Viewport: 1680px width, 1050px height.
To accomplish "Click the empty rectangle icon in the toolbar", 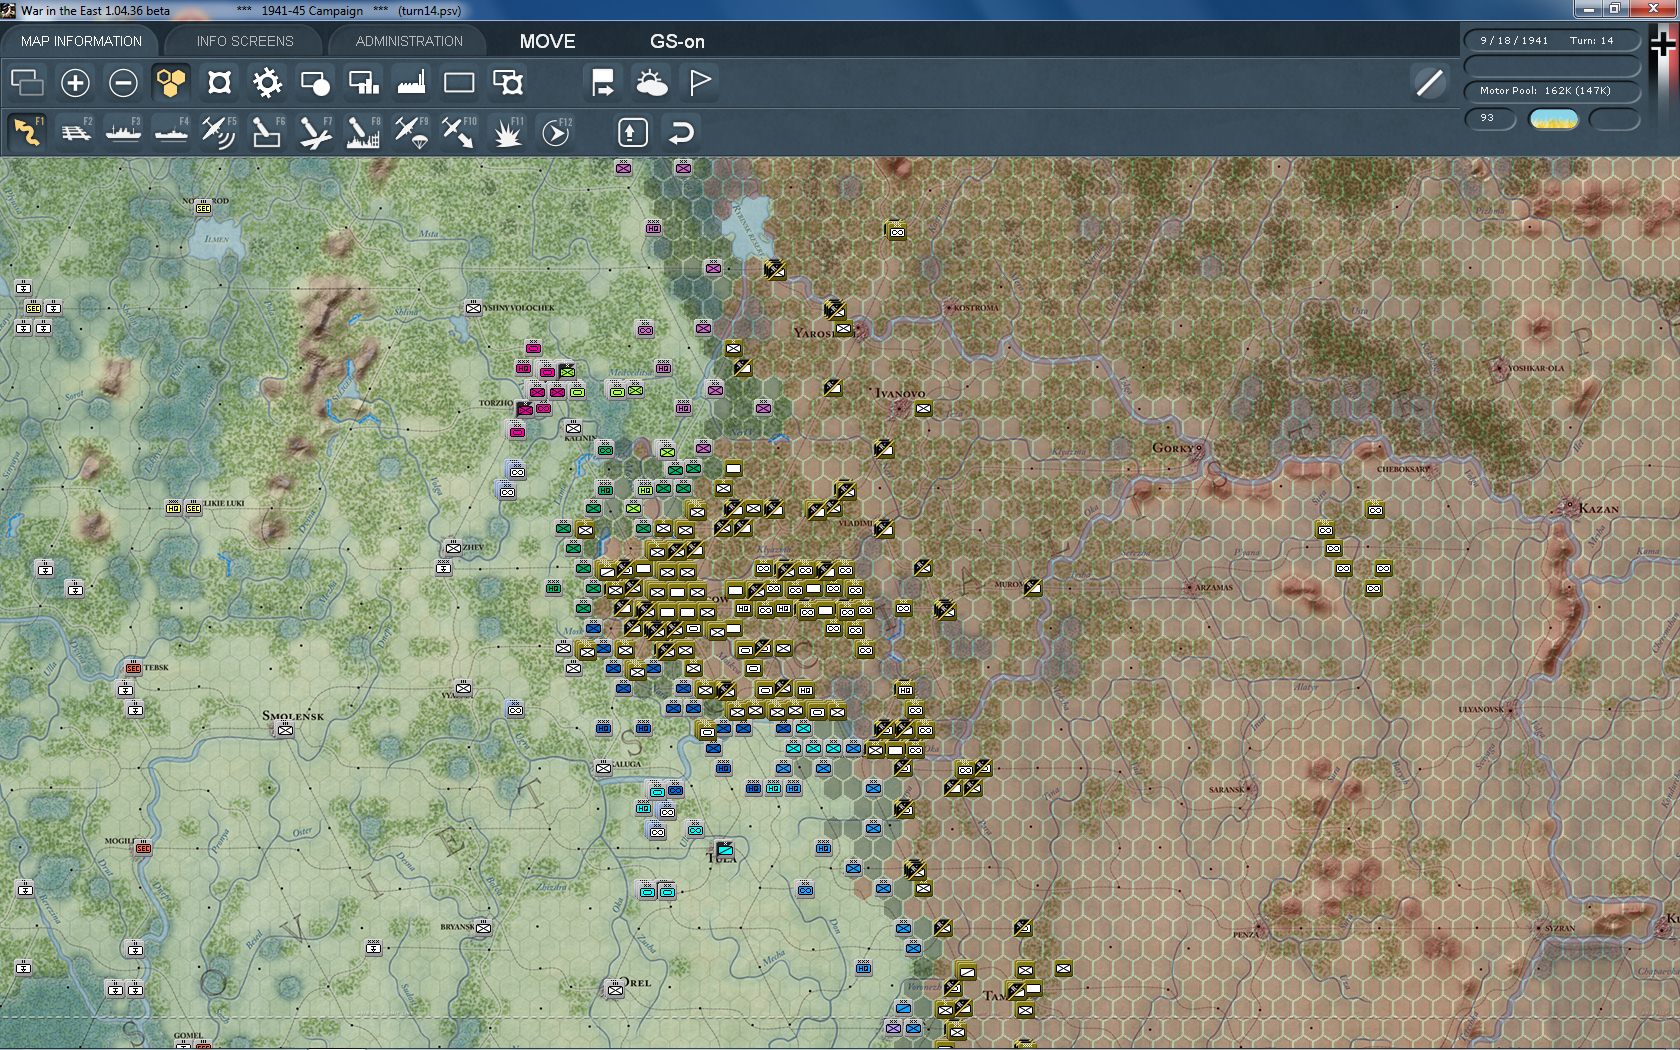I will (x=459, y=82).
